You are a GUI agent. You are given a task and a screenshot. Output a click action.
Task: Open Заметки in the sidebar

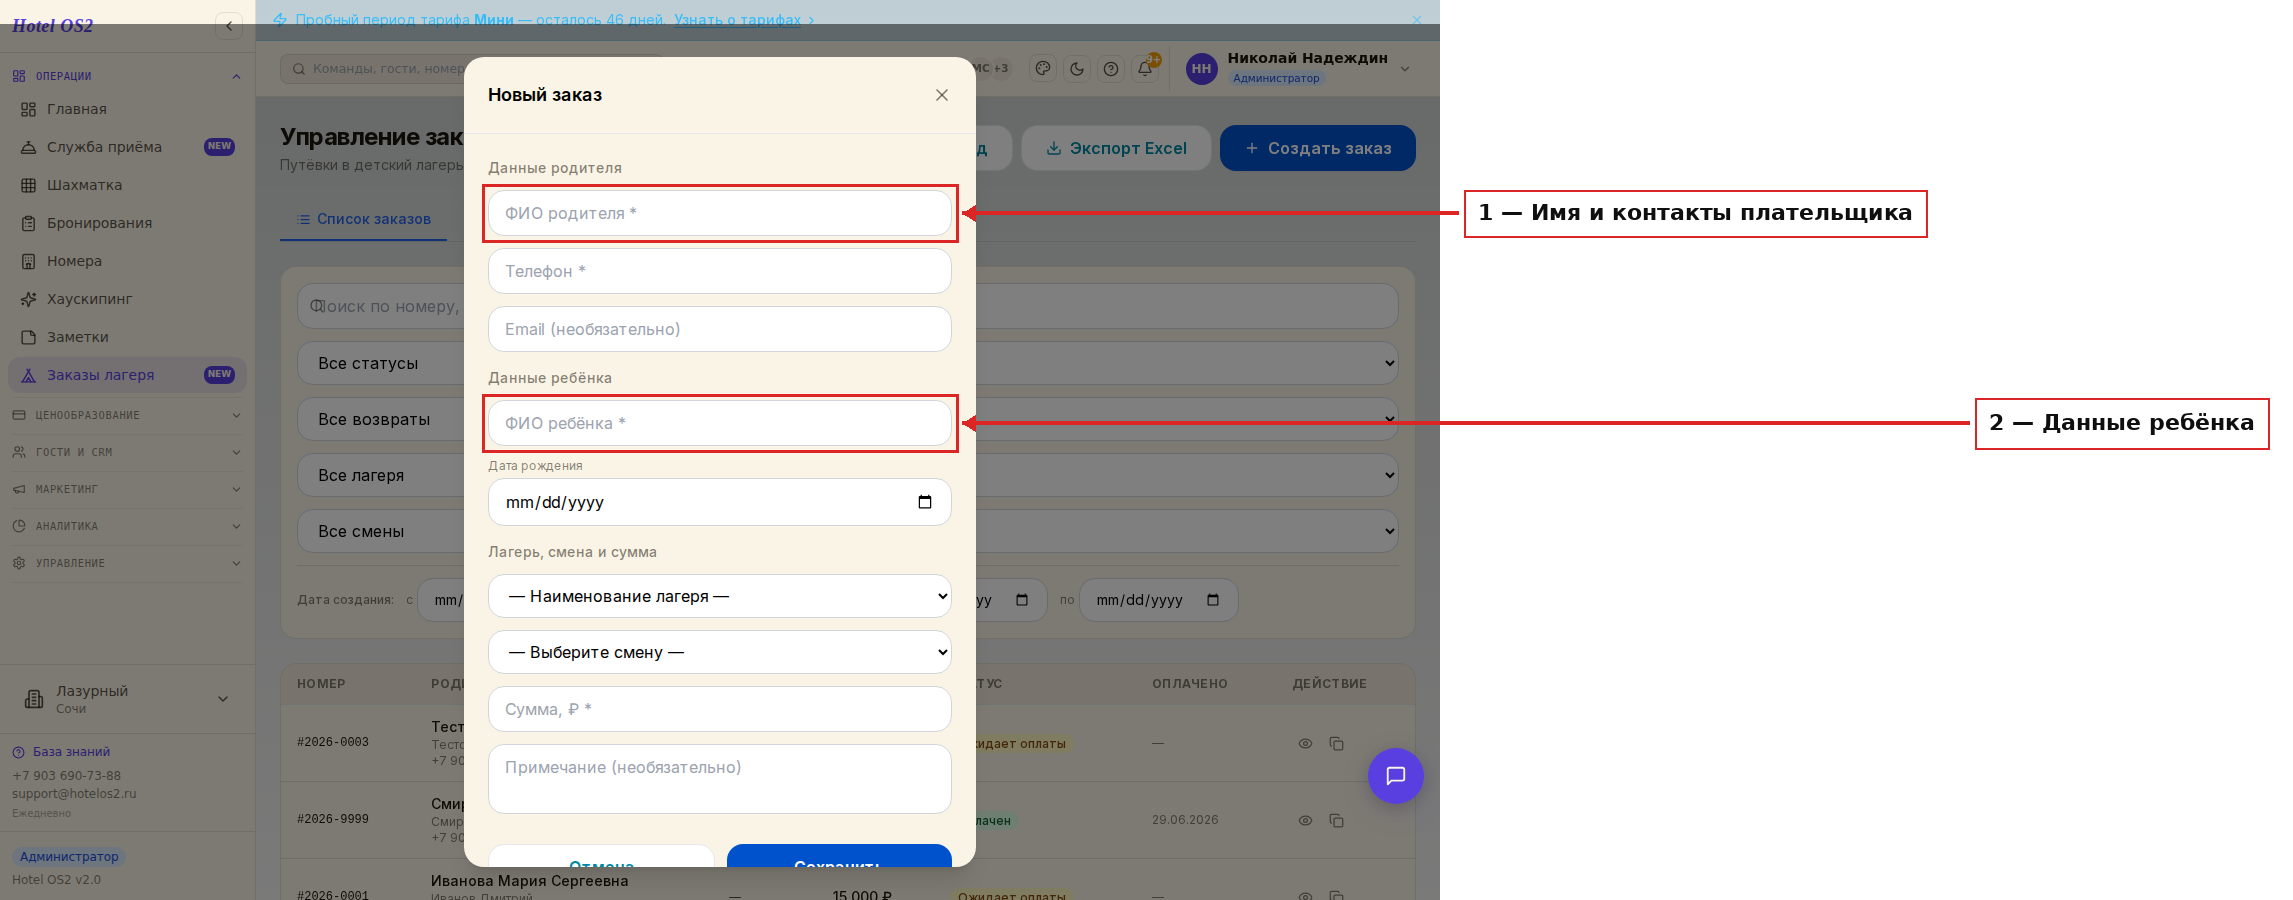point(127,337)
